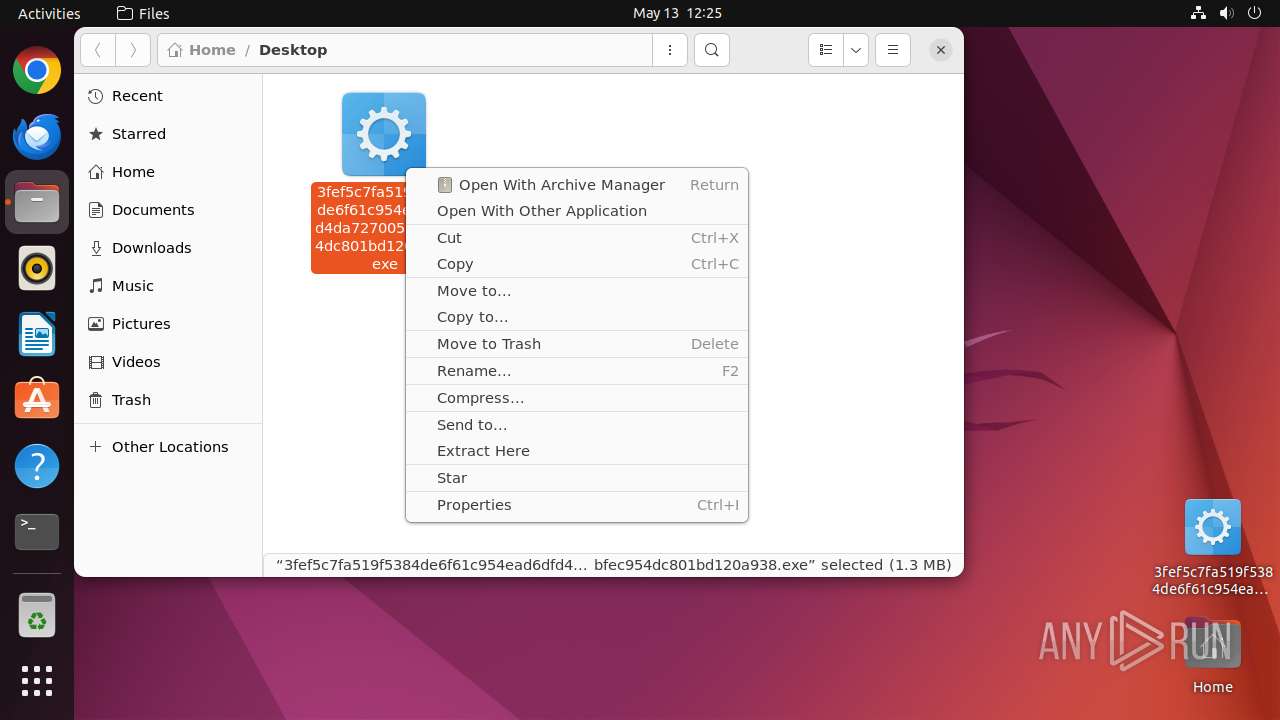Select Cut from the context menu

[x=577, y=238]
